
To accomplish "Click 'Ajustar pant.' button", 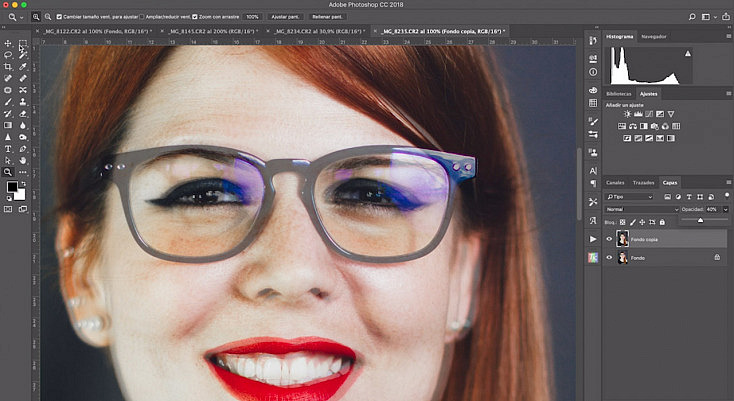I will pos(286,17).
